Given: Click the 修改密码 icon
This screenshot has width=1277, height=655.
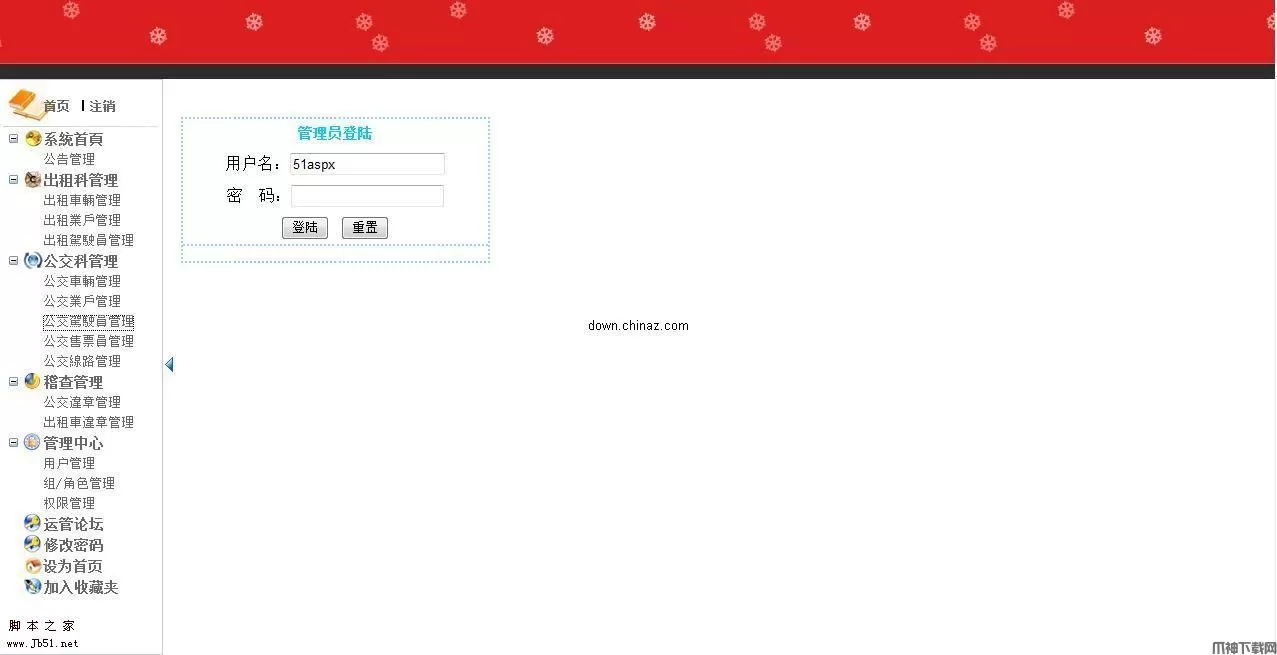Looking at the screenshot, I should tap(33, 544).
